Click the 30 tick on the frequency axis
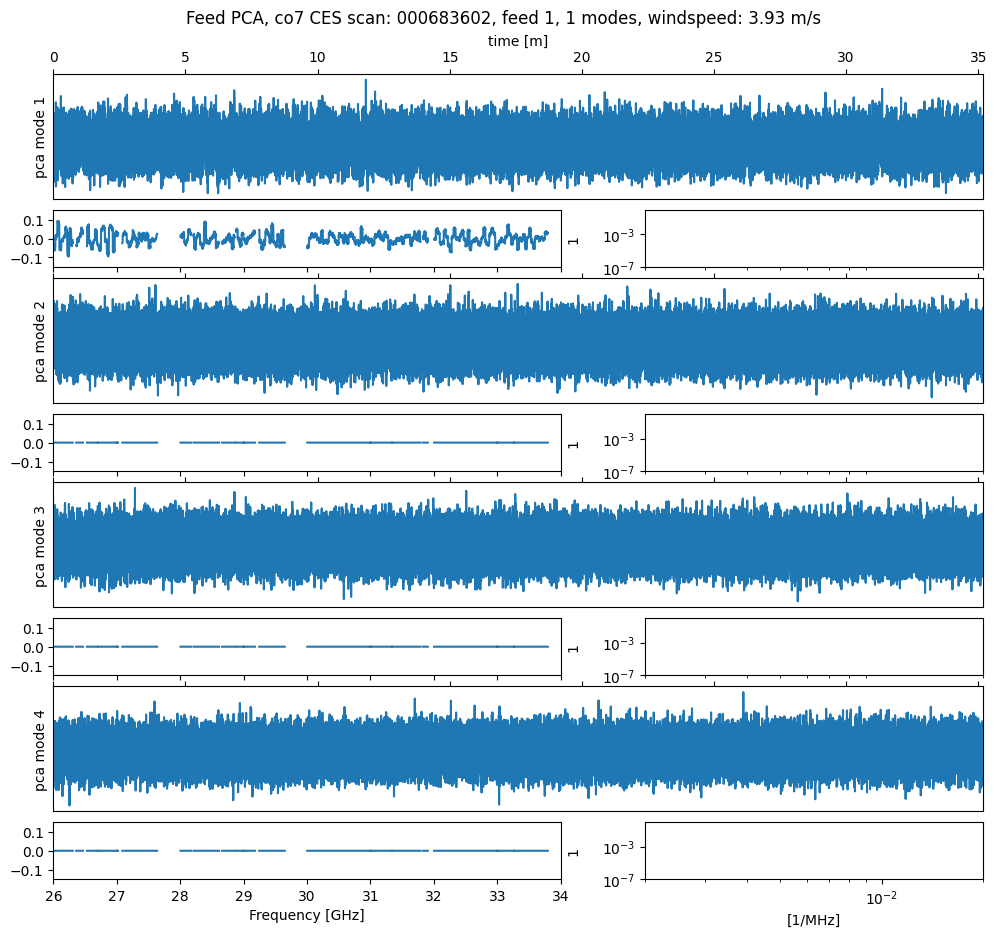The height and width of the screenshot is (937, 997). [x=307, y=895]
